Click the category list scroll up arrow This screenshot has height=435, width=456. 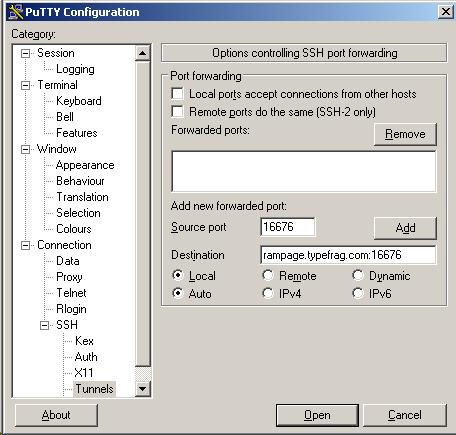pos(143,53)
